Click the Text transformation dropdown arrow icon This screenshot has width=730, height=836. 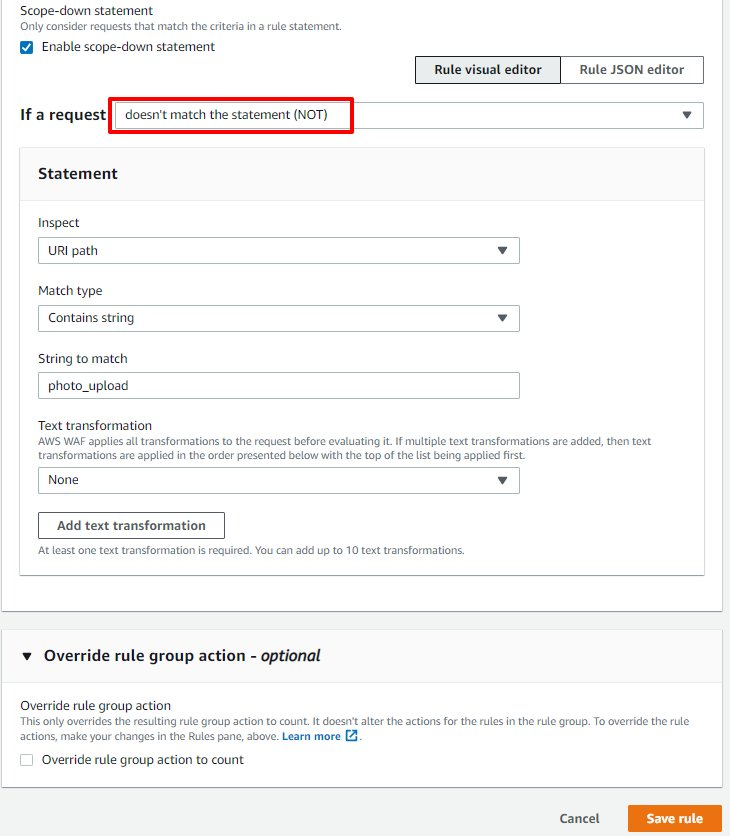tap(502, 480)
